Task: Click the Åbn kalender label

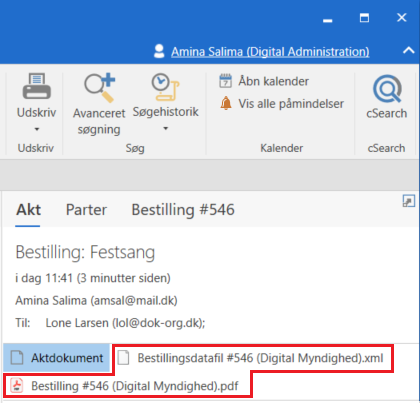Action: [x=274, y=81]
